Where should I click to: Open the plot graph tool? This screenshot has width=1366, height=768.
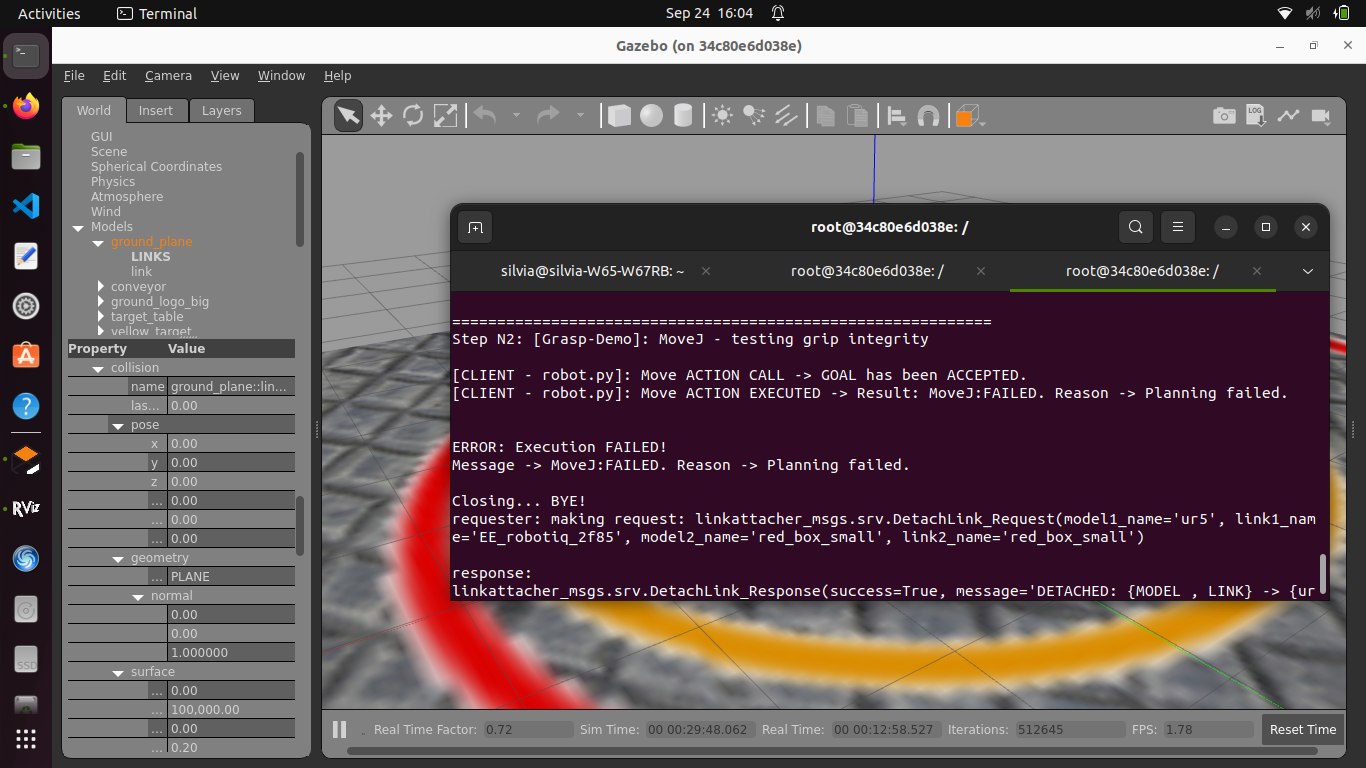1288,116
